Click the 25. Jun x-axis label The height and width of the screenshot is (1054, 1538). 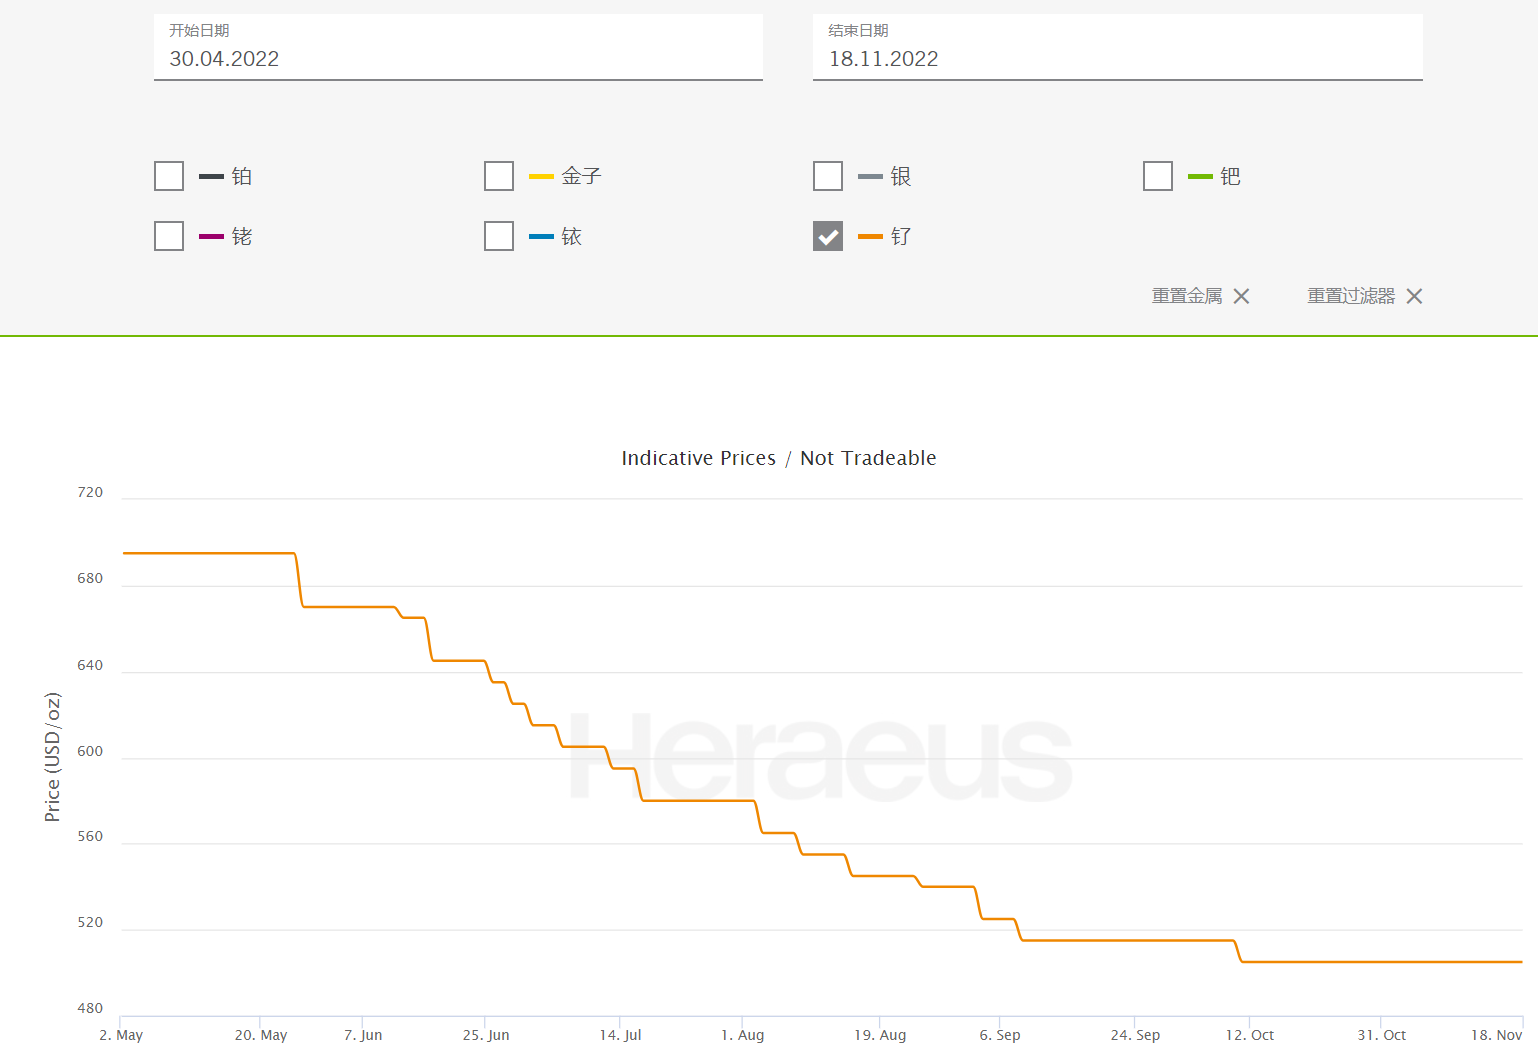pos(486,1035)
